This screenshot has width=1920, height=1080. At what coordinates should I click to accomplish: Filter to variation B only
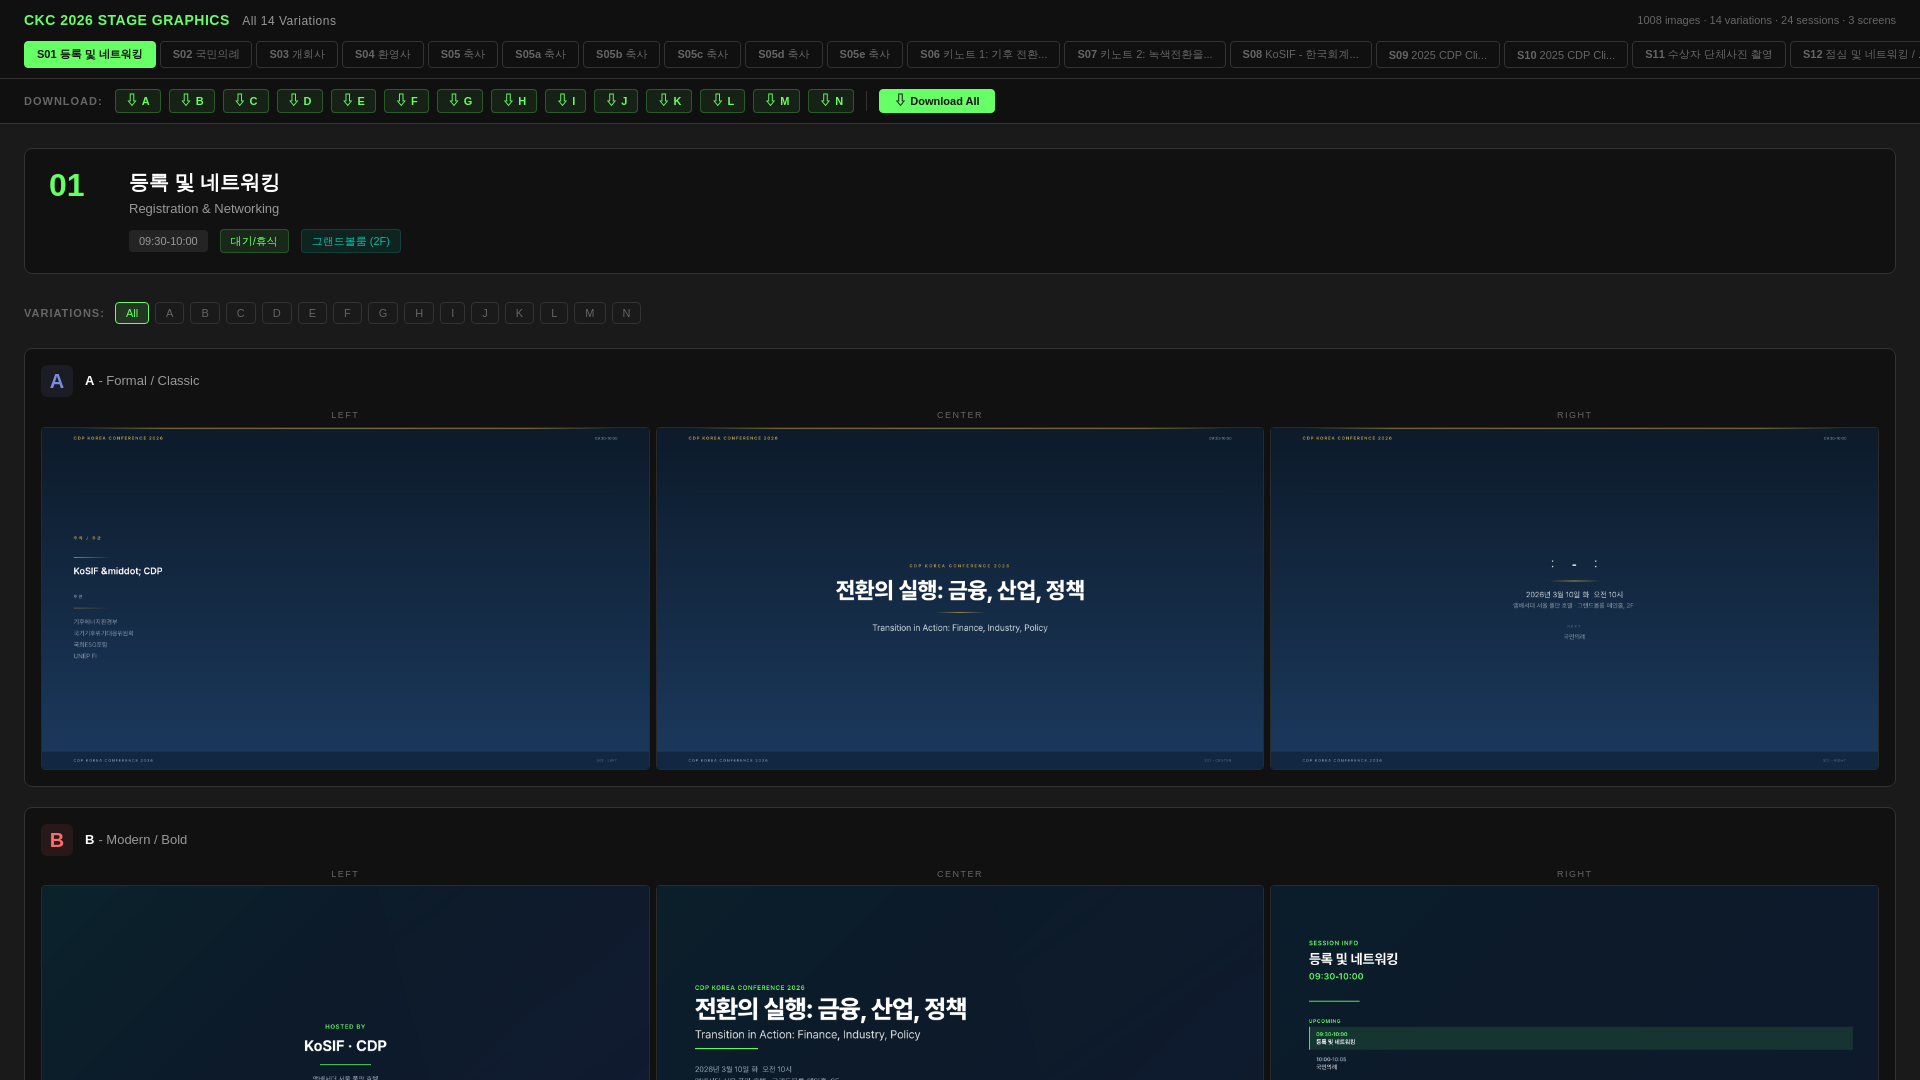(x=205, y=313)
